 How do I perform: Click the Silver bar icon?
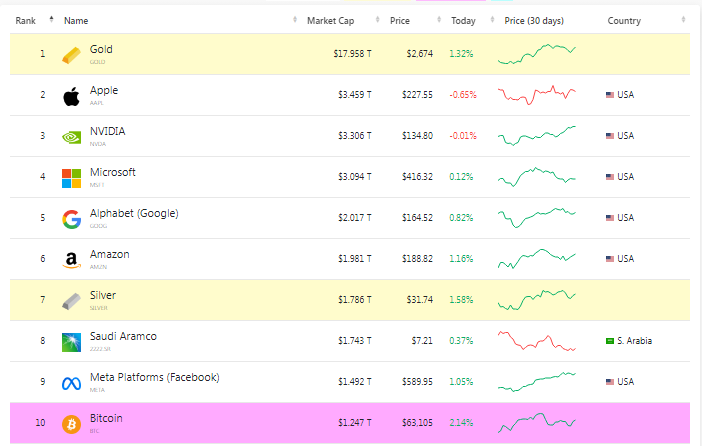[x=71, y=301]
